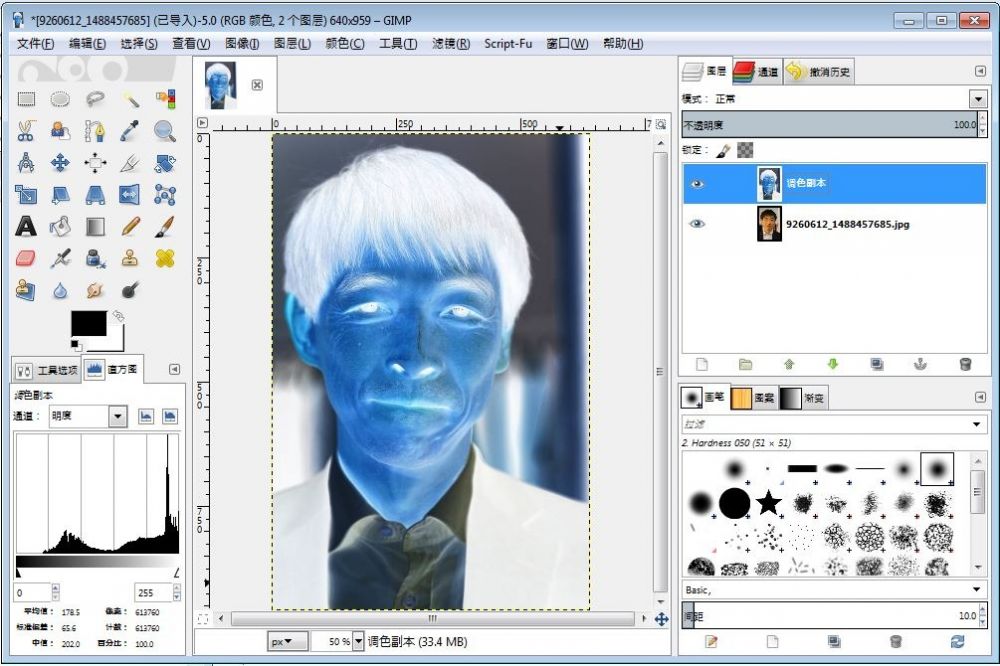The height and width of the screenshot is (666, 1000).
Task: Click the black foreground color swatch
Action: (88, 324)
